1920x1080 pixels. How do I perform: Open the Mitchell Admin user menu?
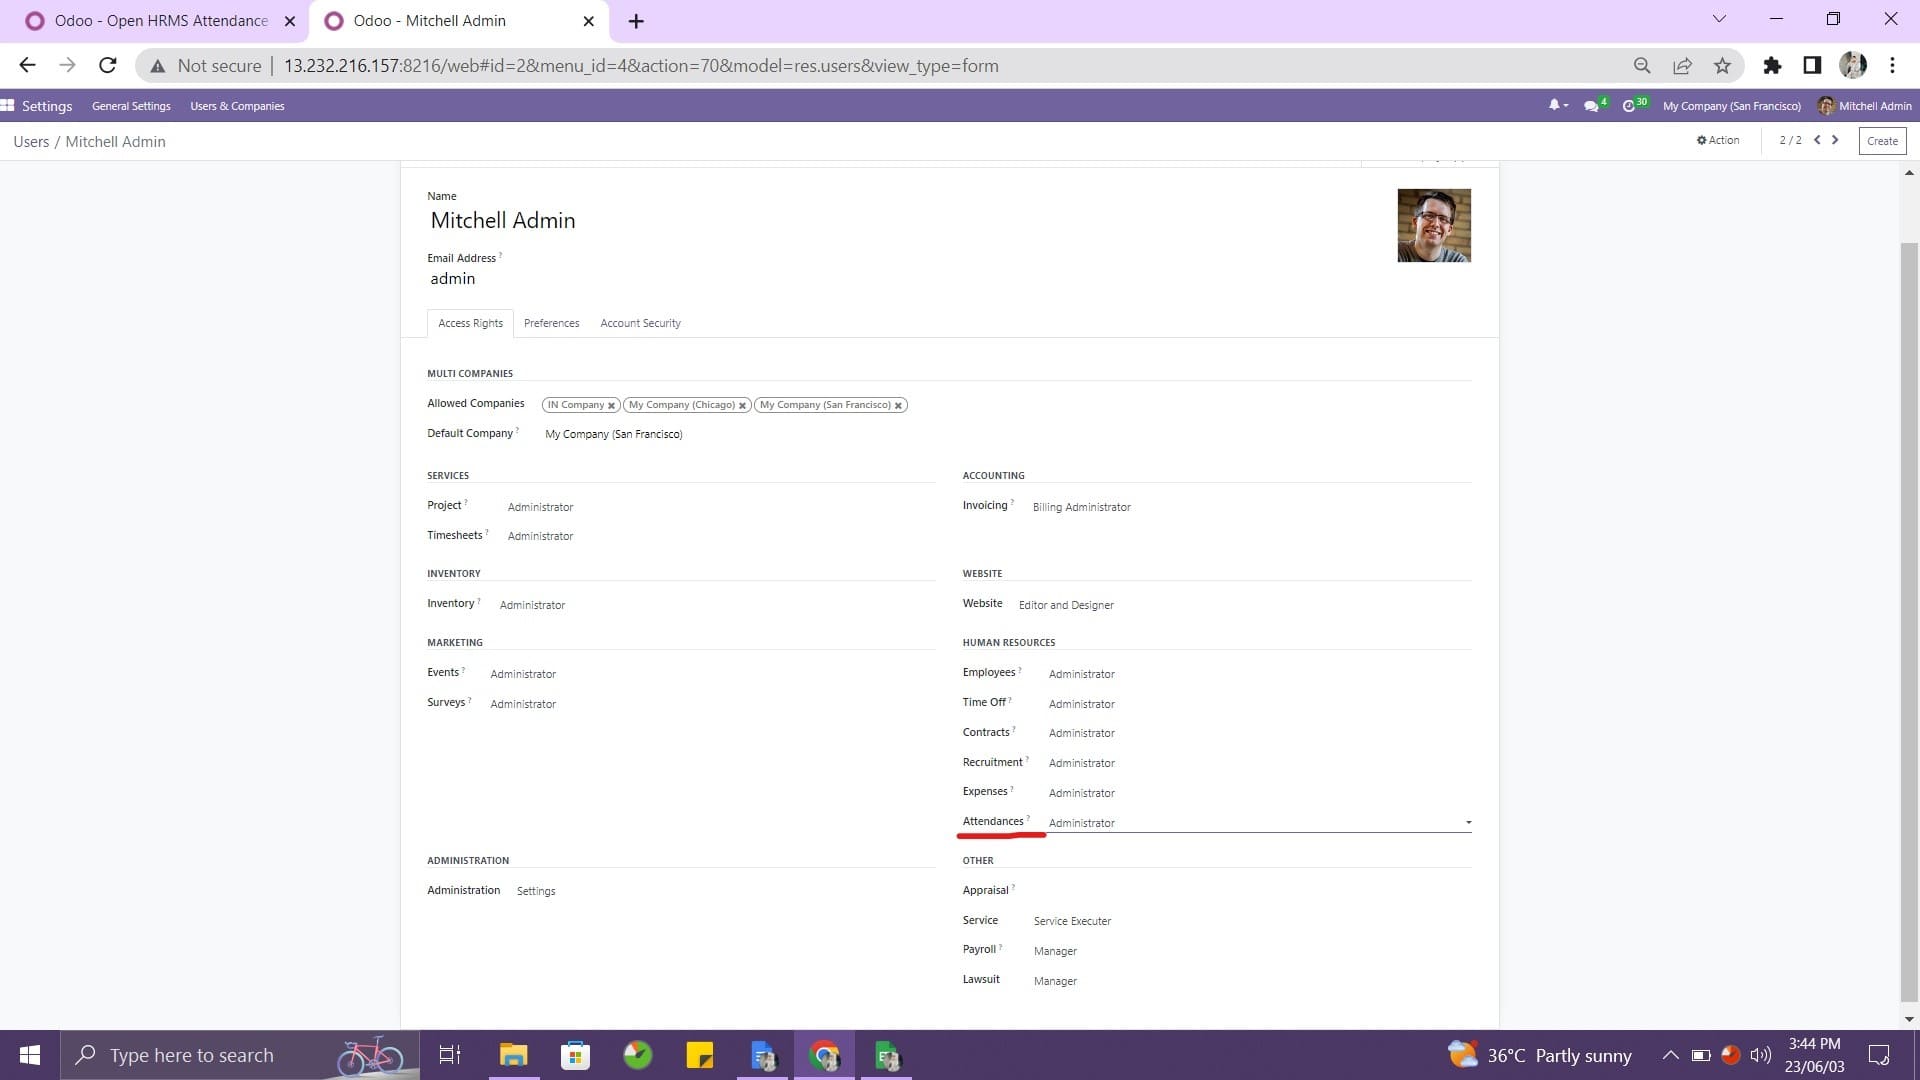(1865, 106)
